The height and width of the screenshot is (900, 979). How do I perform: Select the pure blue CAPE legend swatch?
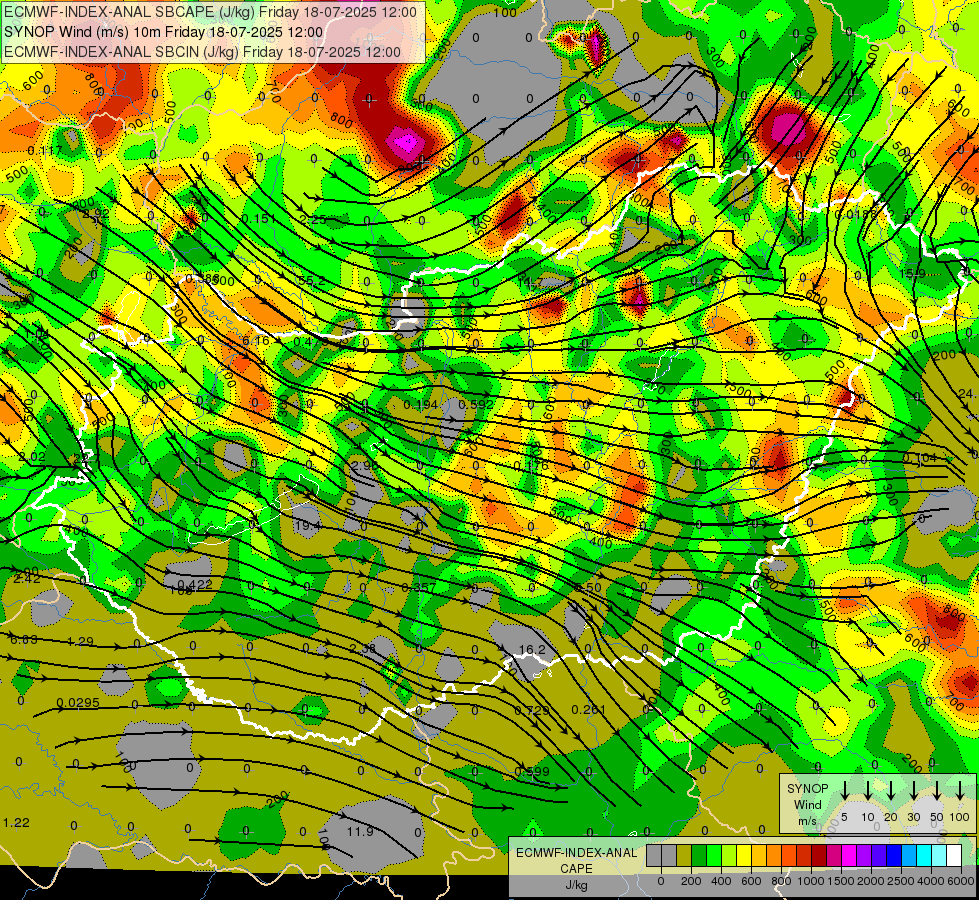[x=894, y=855]
